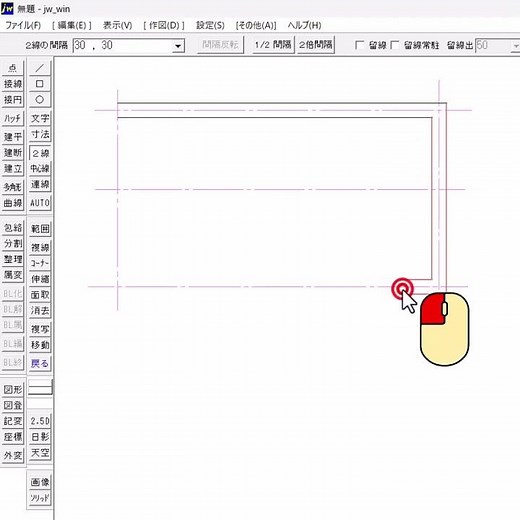Open the ヘルプ(H) menu
Screen dimensions: 520x520
tap(304, 25)
